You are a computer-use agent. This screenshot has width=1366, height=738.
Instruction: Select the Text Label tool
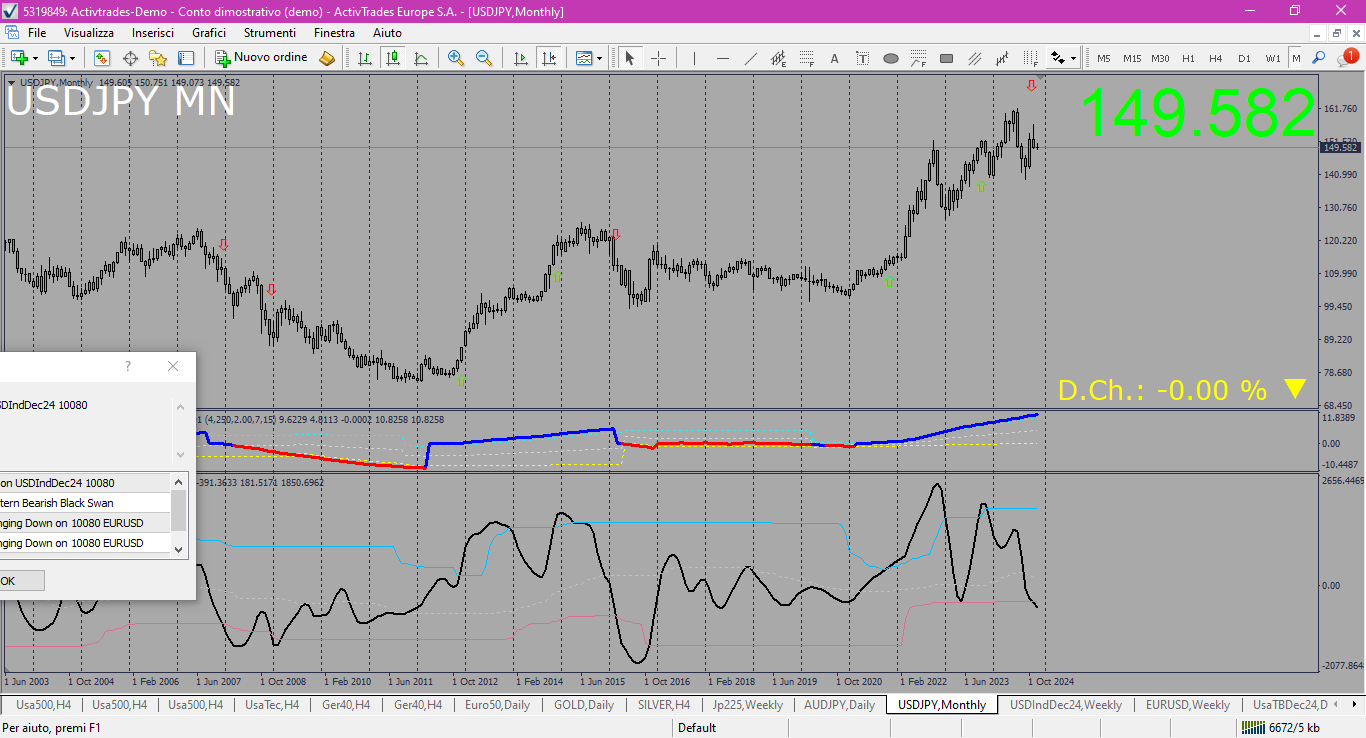[x=862, y=58]
